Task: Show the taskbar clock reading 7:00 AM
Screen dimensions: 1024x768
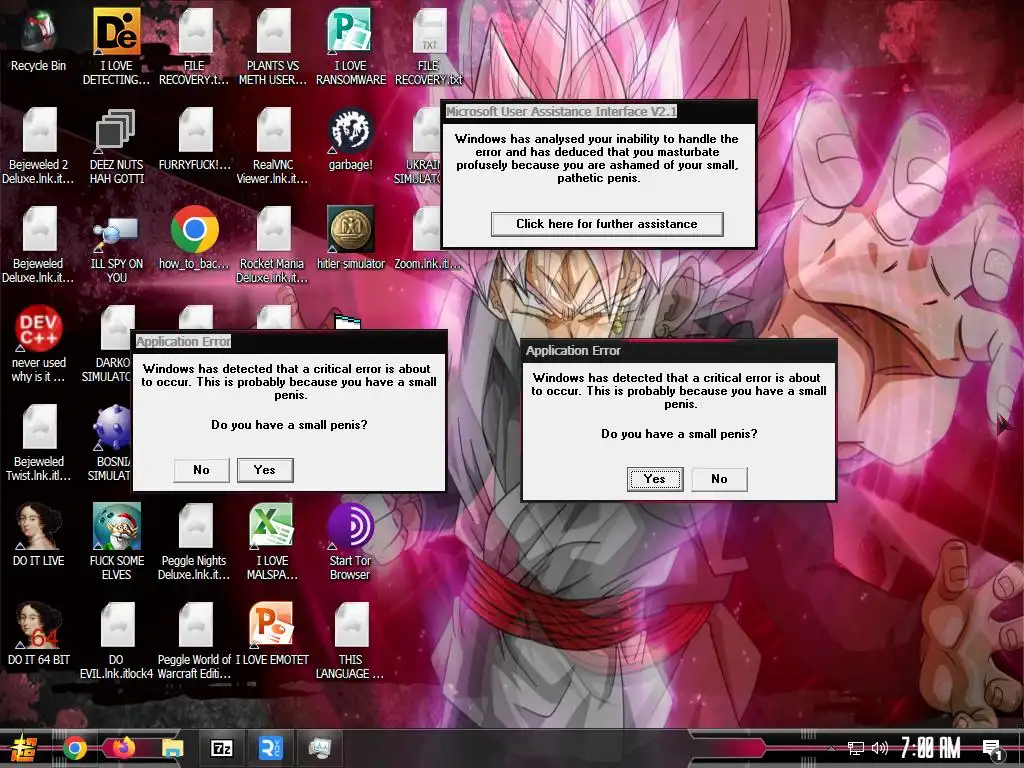Action: click(930, 748)
